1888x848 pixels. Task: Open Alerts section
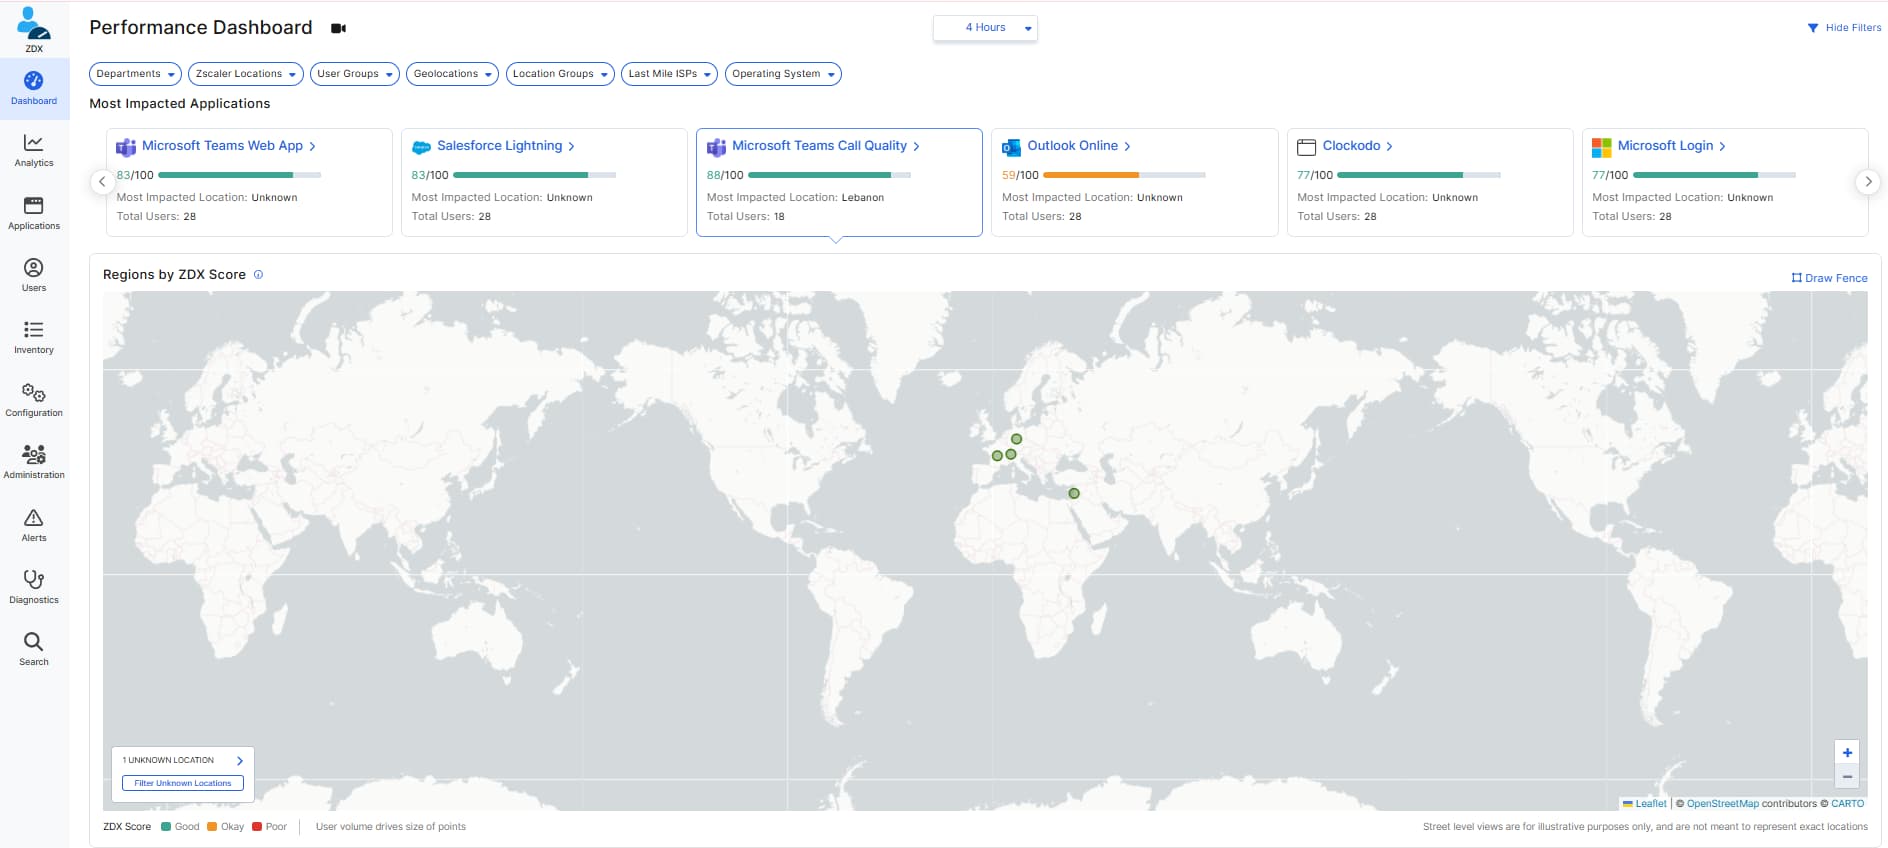click(x=34, y=525)
